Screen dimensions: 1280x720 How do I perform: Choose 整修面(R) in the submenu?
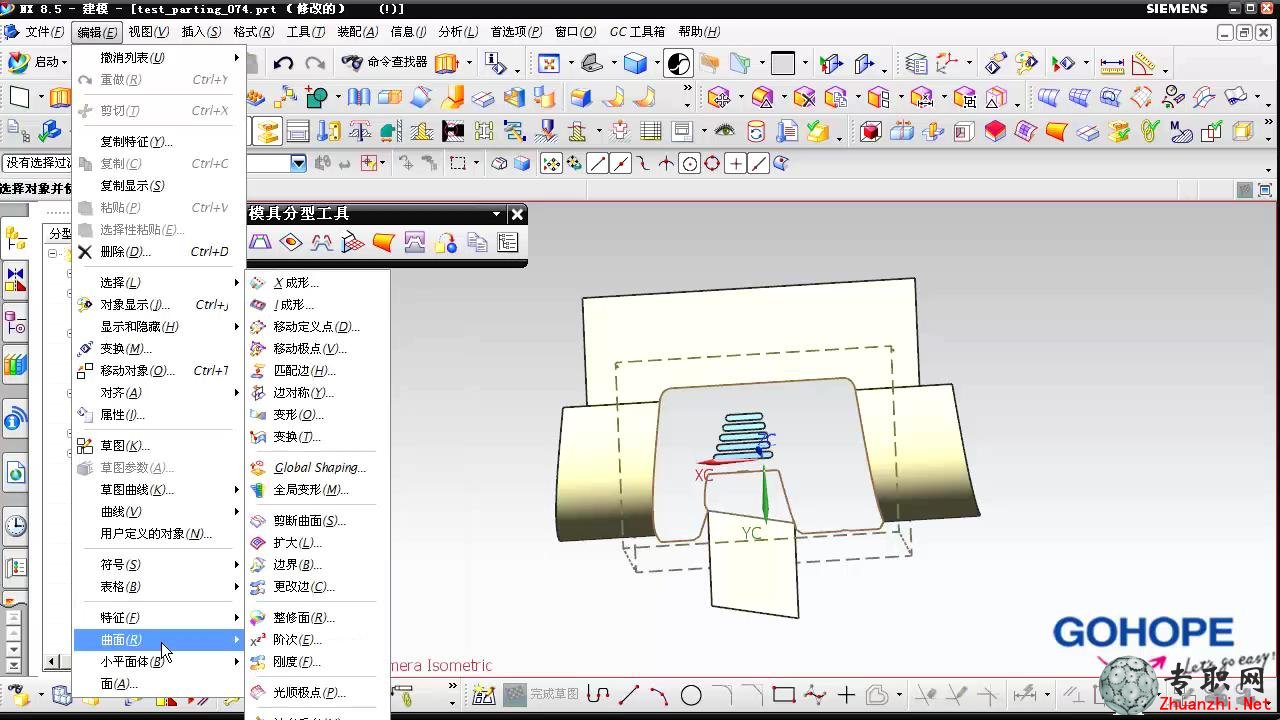pos(318,618)
